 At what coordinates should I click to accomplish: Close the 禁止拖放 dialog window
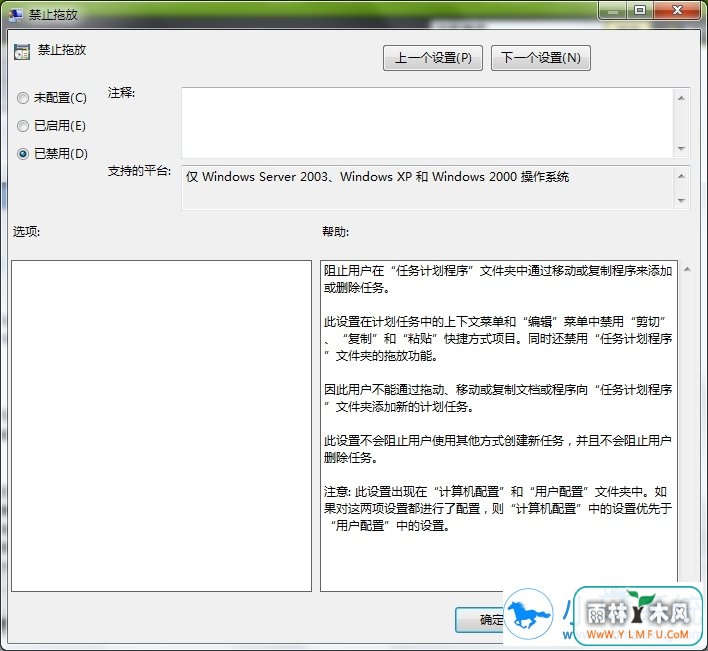coord(677,11)
